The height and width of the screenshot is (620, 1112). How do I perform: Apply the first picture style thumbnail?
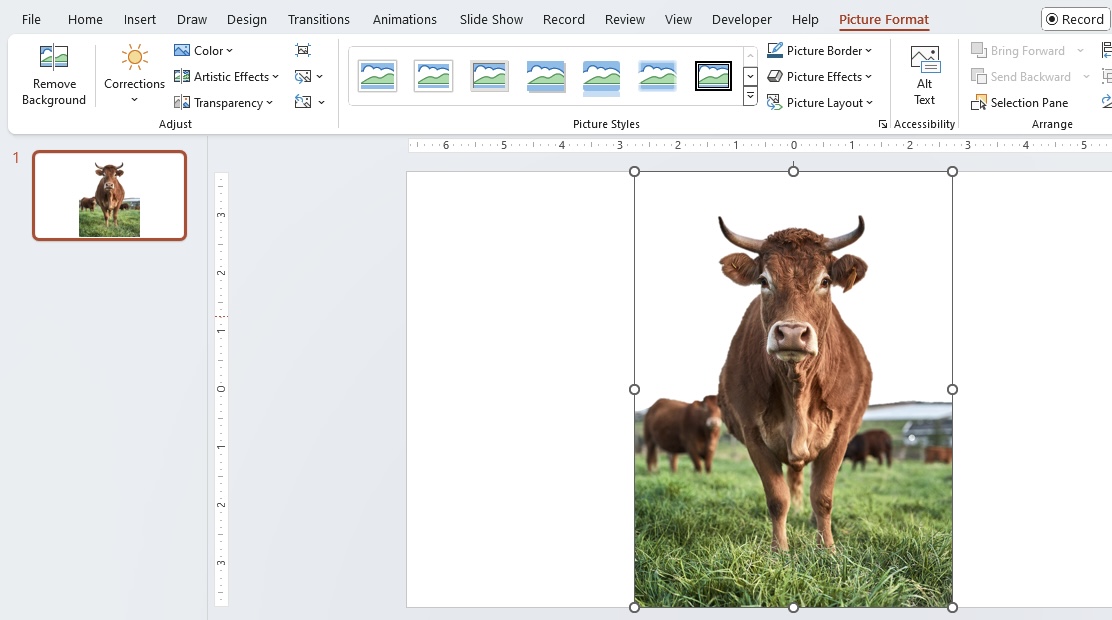coord(377,76)
